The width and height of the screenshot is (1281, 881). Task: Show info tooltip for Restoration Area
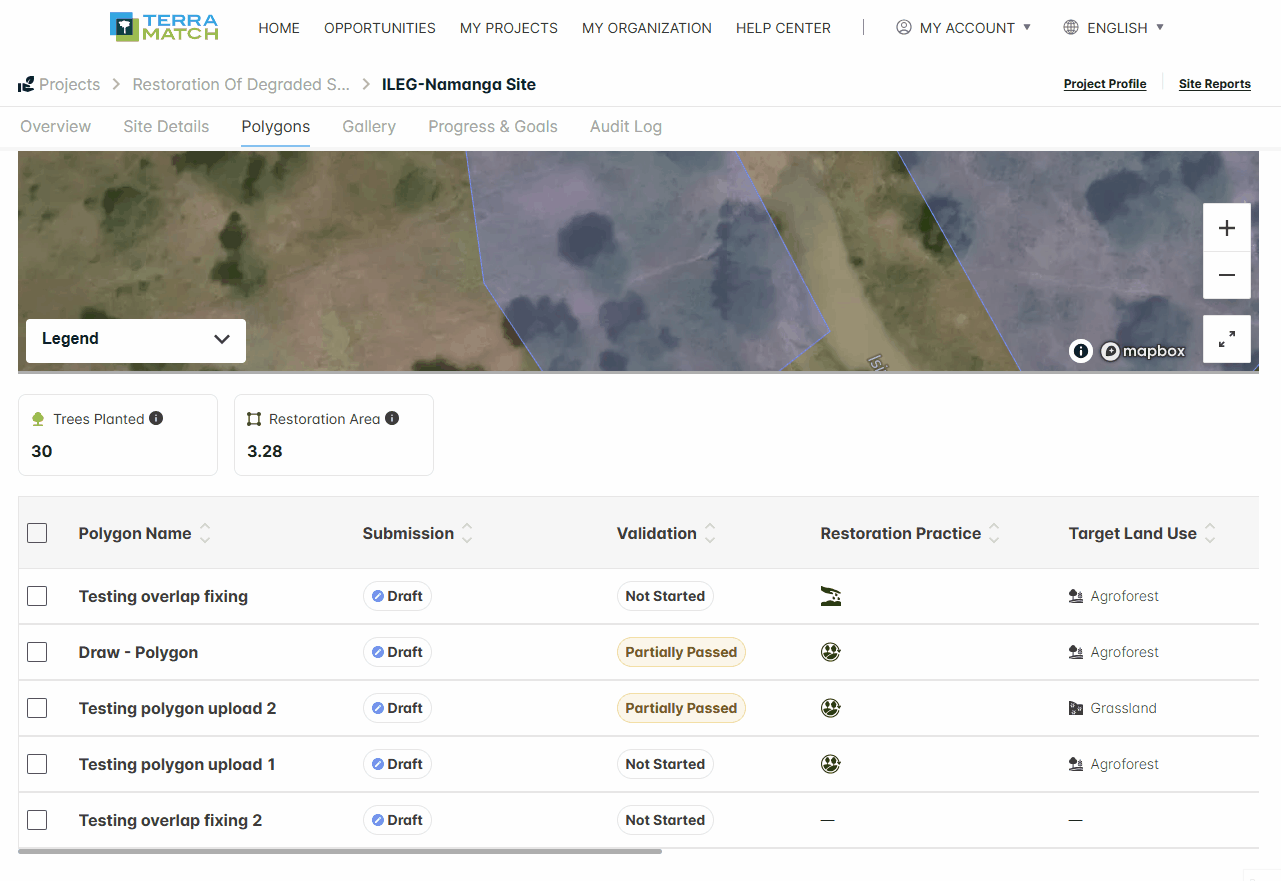392,418
